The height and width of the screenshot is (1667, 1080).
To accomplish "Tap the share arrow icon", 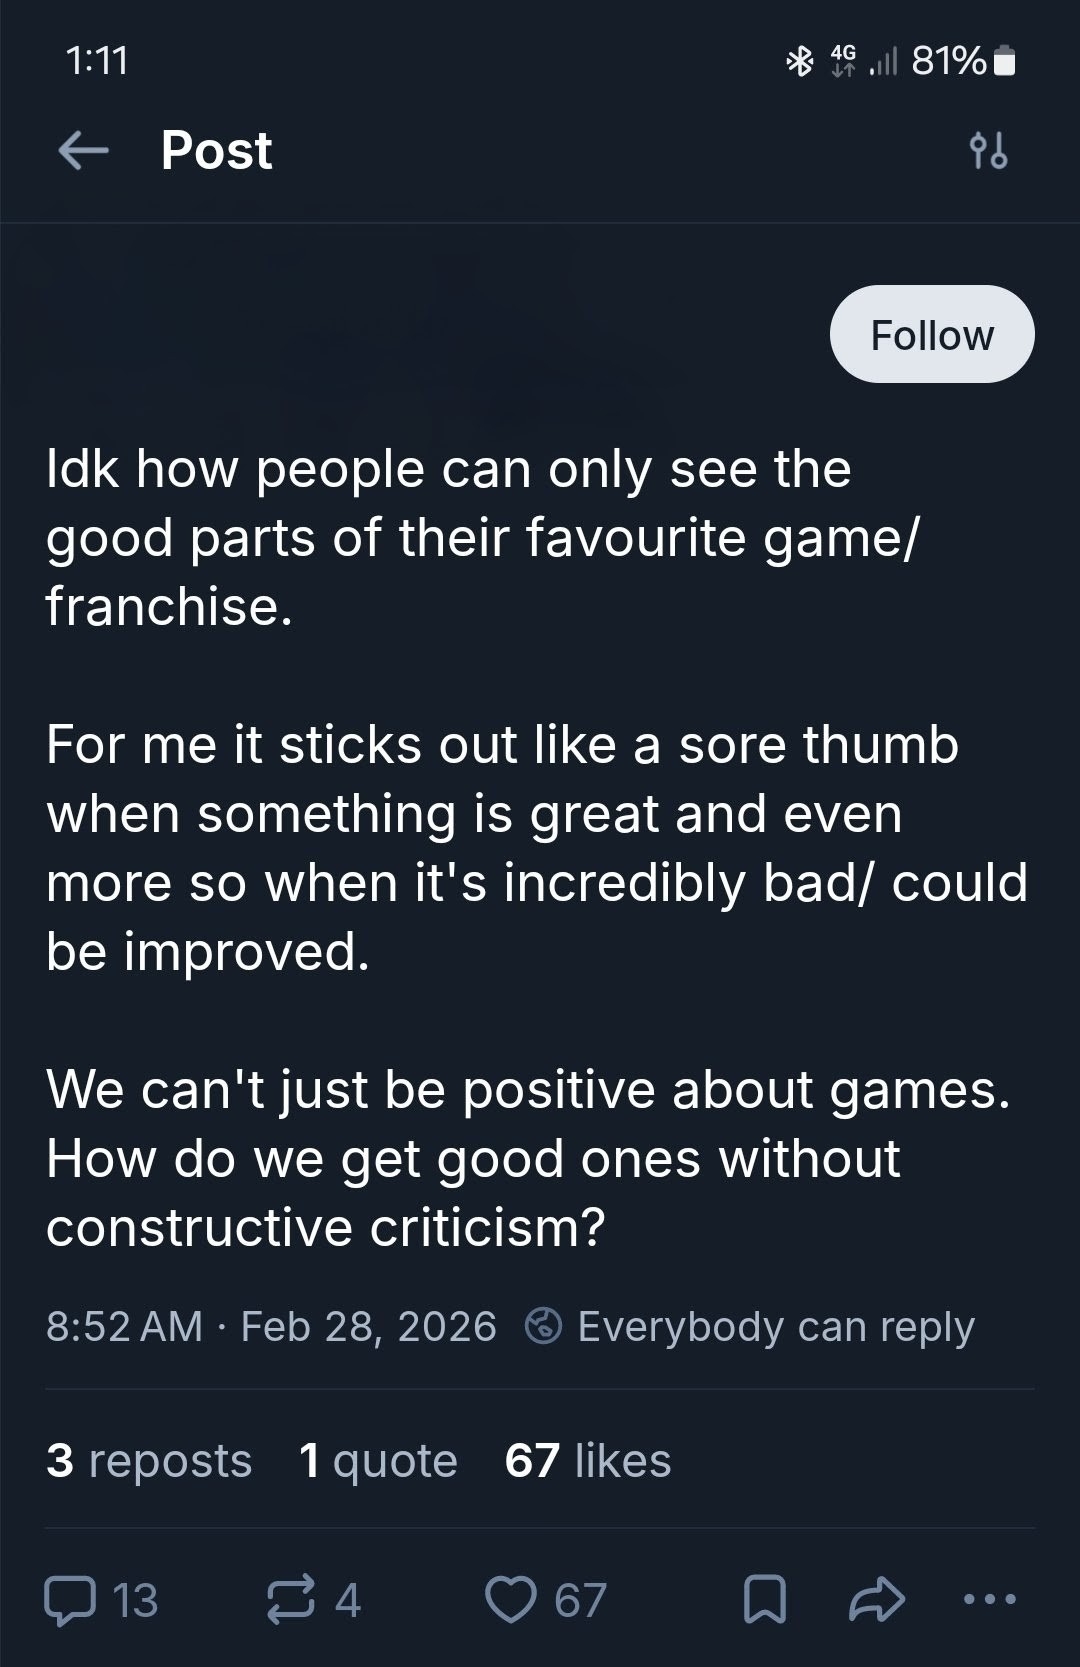I will tap(876, 1599).
